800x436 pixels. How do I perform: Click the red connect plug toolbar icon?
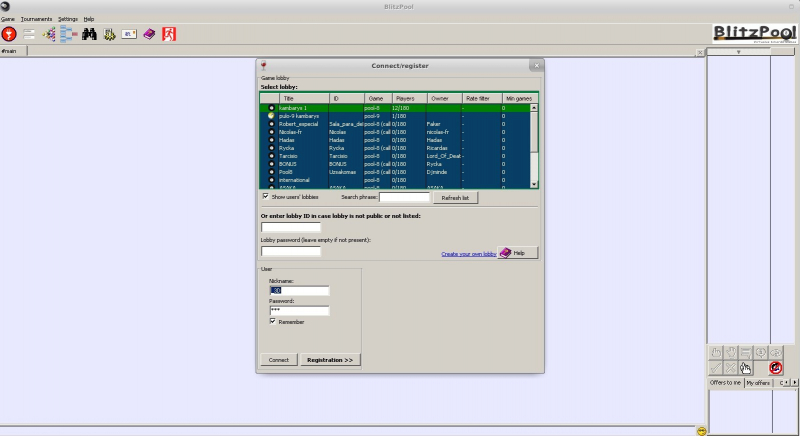(9, 34)
